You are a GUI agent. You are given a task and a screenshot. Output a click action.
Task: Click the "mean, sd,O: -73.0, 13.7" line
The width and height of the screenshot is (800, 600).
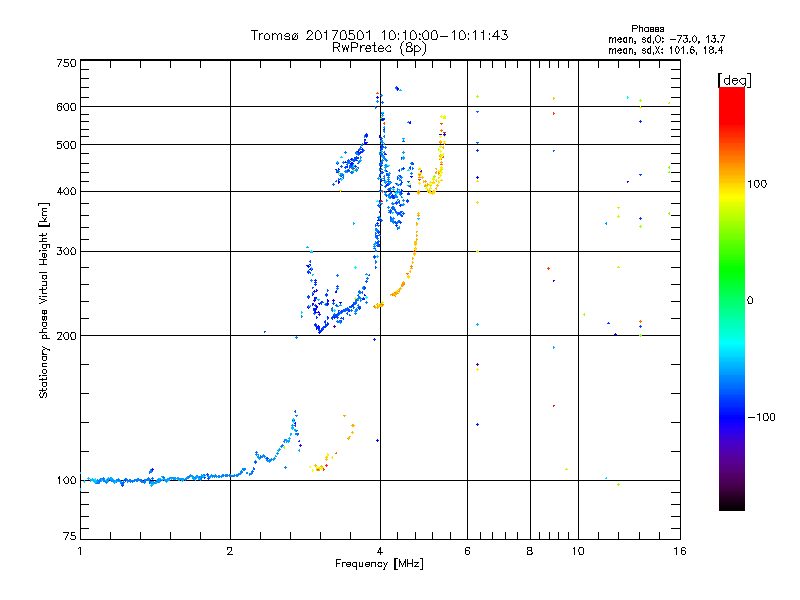[x=666, y=39]
